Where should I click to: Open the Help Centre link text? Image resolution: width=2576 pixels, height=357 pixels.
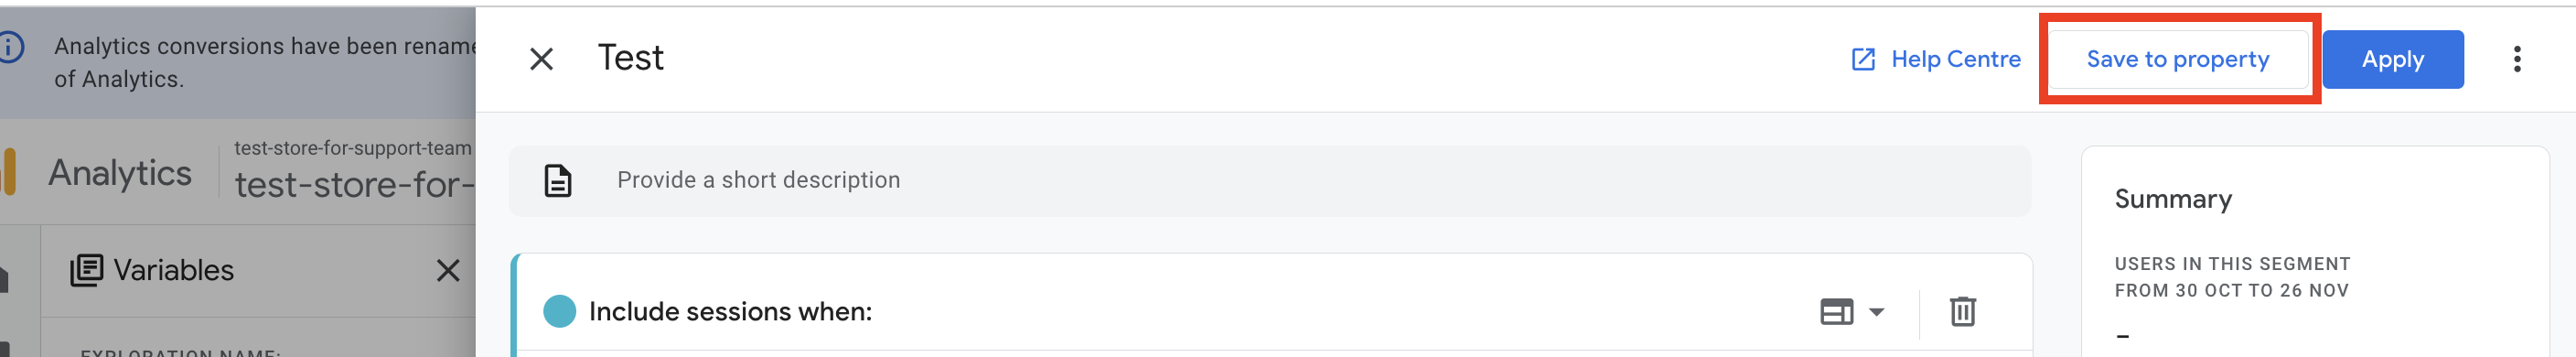pyautogui.click(x=1955, y=59)
